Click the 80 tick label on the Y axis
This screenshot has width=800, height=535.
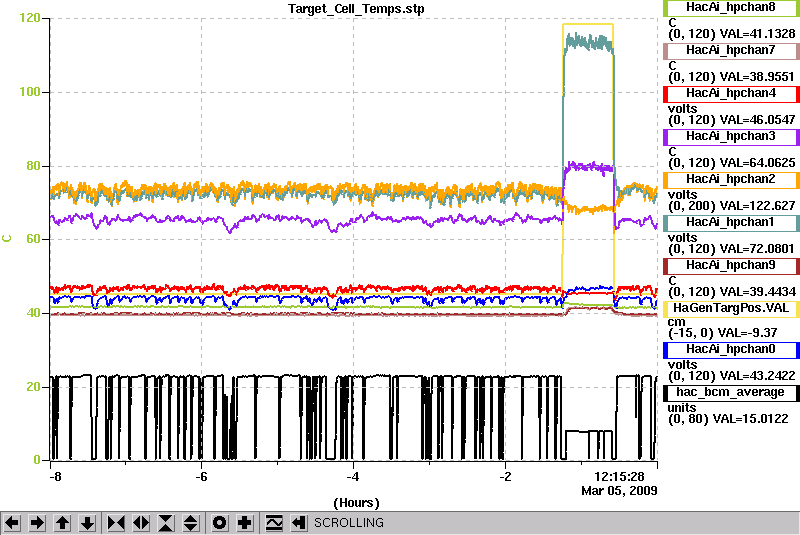click(x=33, y=166)
